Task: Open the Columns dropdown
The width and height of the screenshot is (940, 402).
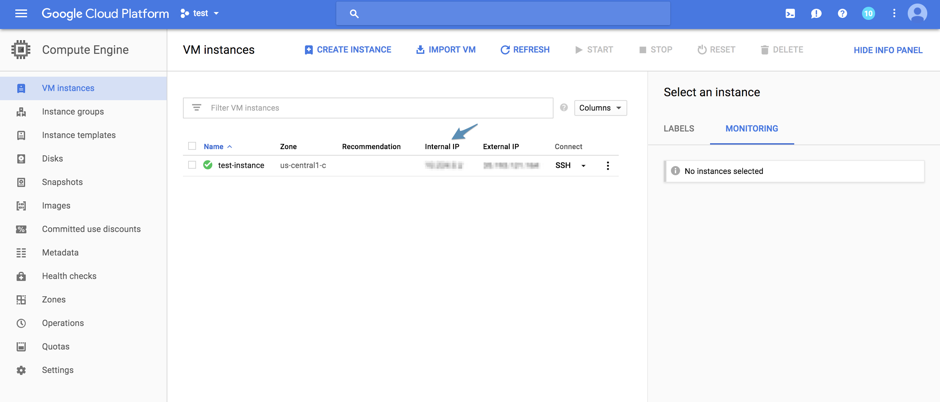Action: 600,108
